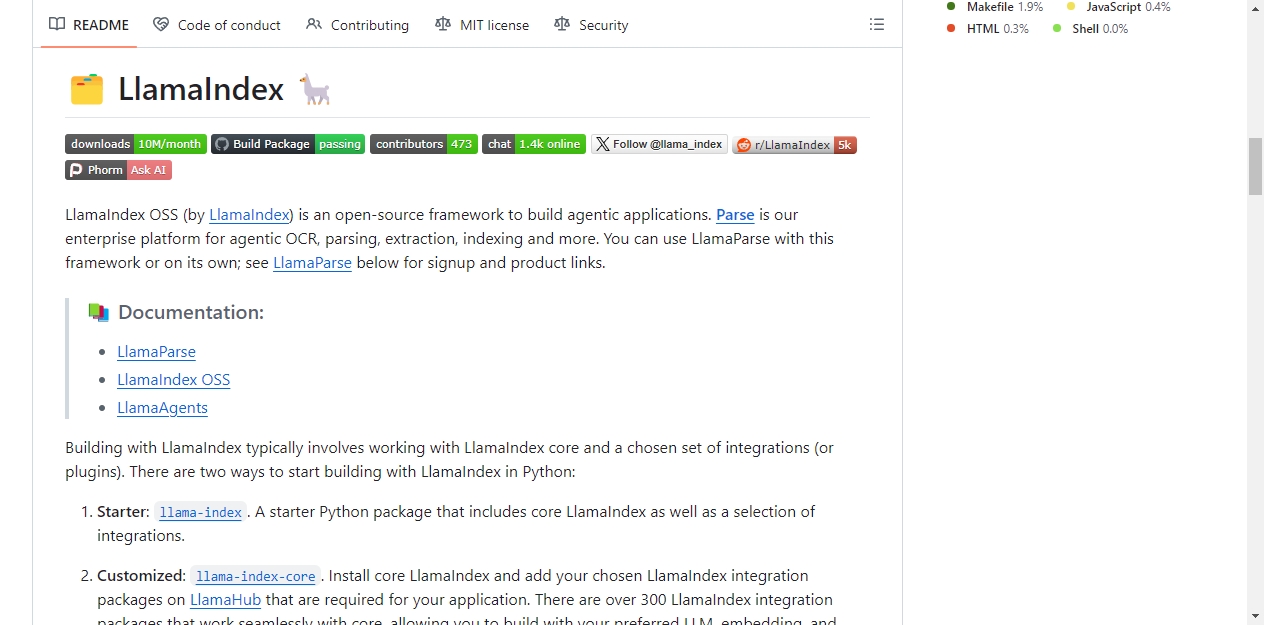1264x625 pixels.
Task: Open the LlamaIndex link in intro paragraph
Action: tap(249, 215)
